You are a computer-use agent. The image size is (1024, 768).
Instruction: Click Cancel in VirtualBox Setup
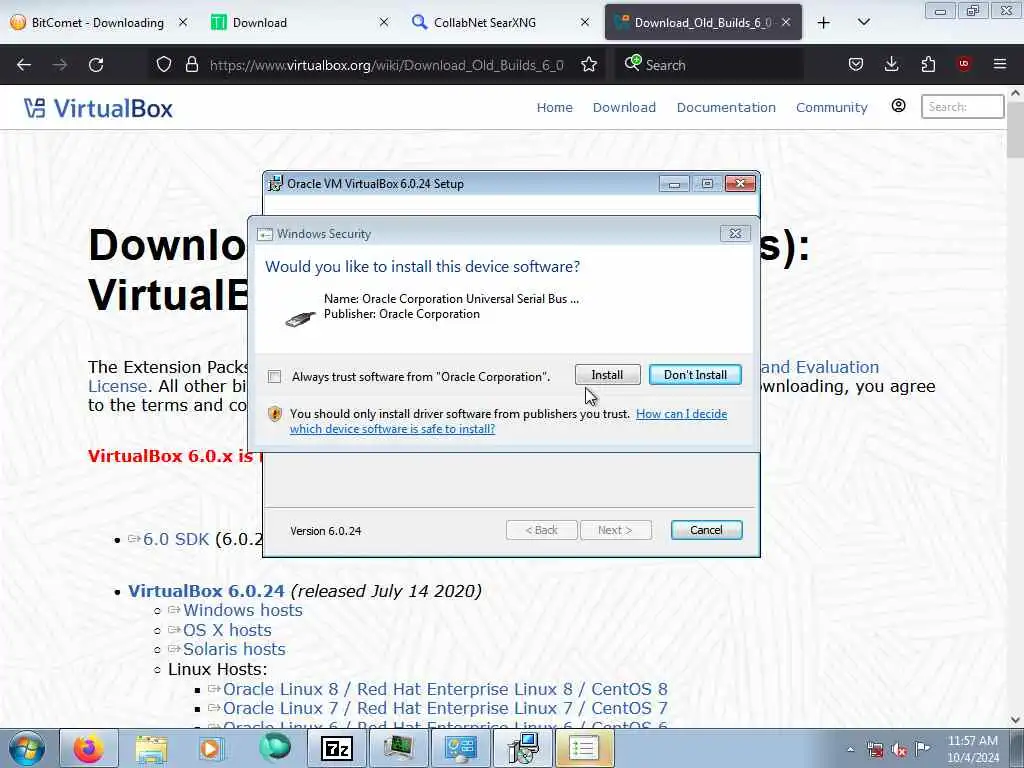(706, 530)
